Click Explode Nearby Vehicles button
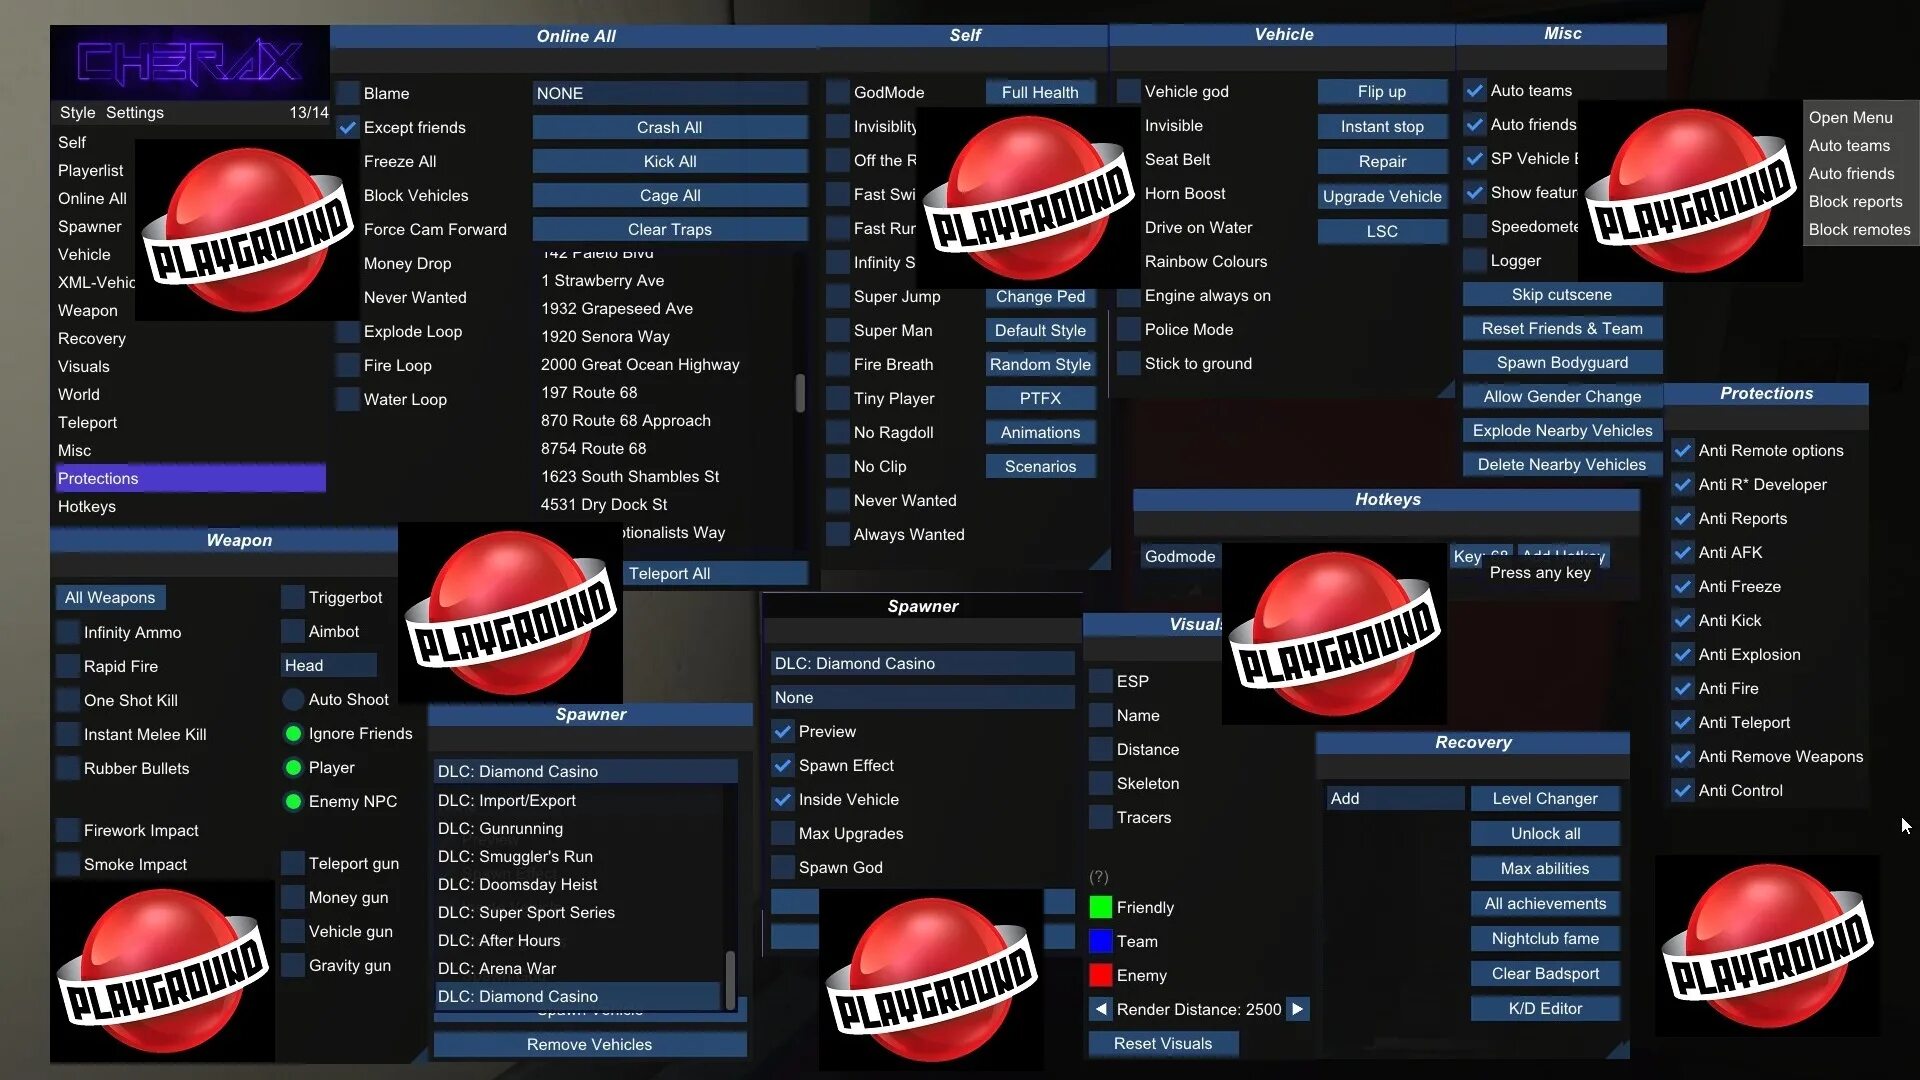1920x1080 pixels. click(x=1562, y=430)
